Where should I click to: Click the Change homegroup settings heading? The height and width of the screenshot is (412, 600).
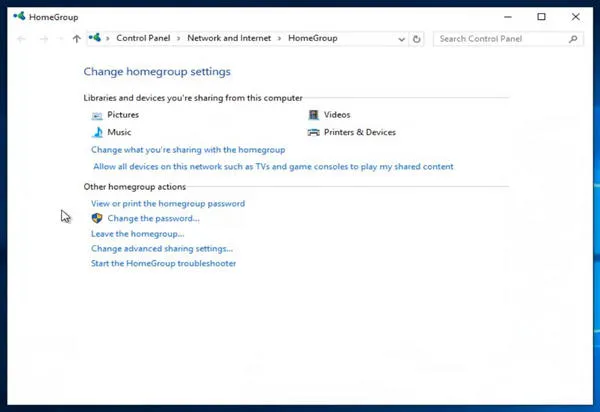pos(157,72)
